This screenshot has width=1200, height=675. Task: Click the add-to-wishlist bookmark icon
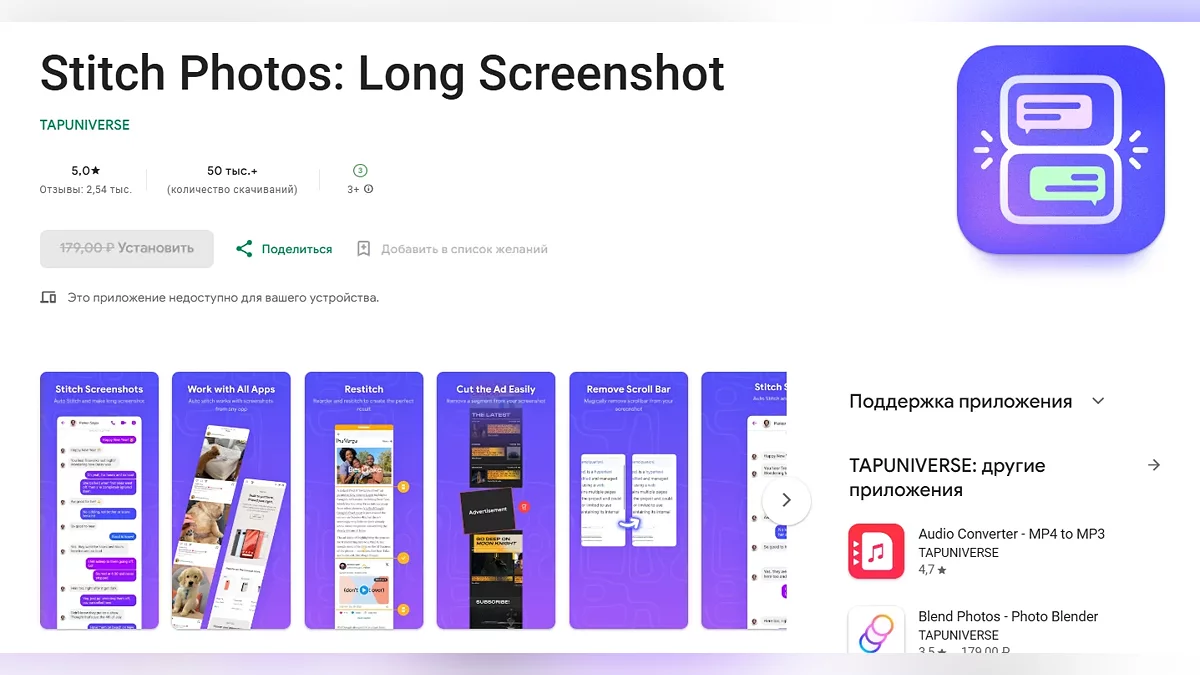tap(364, 249)
